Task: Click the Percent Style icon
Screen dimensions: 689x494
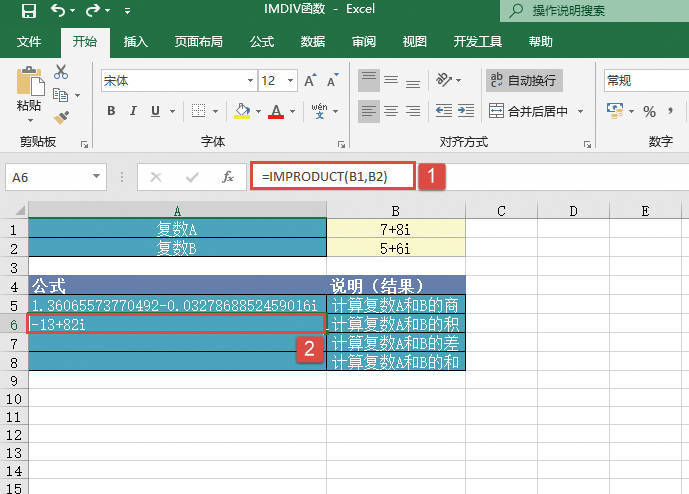Action: click(x=649, y=111)
